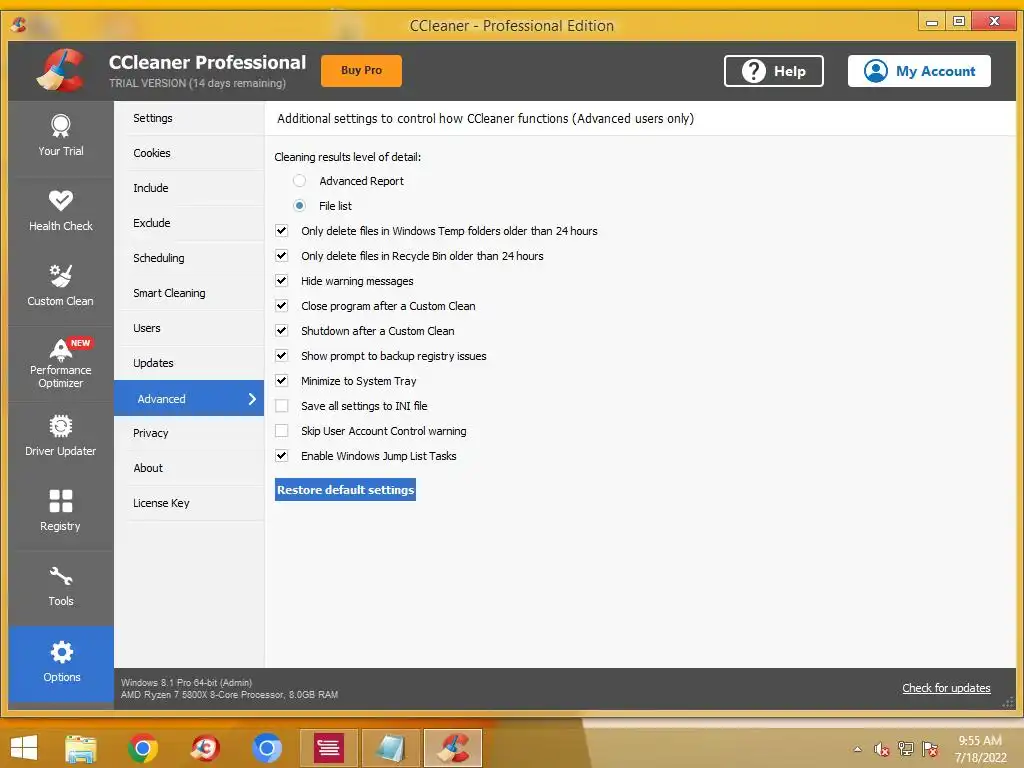This screenshot has height=768, width=1024.
Task: Toggle Show prompt to backup registry issues
Action: [x=281, y=356]
